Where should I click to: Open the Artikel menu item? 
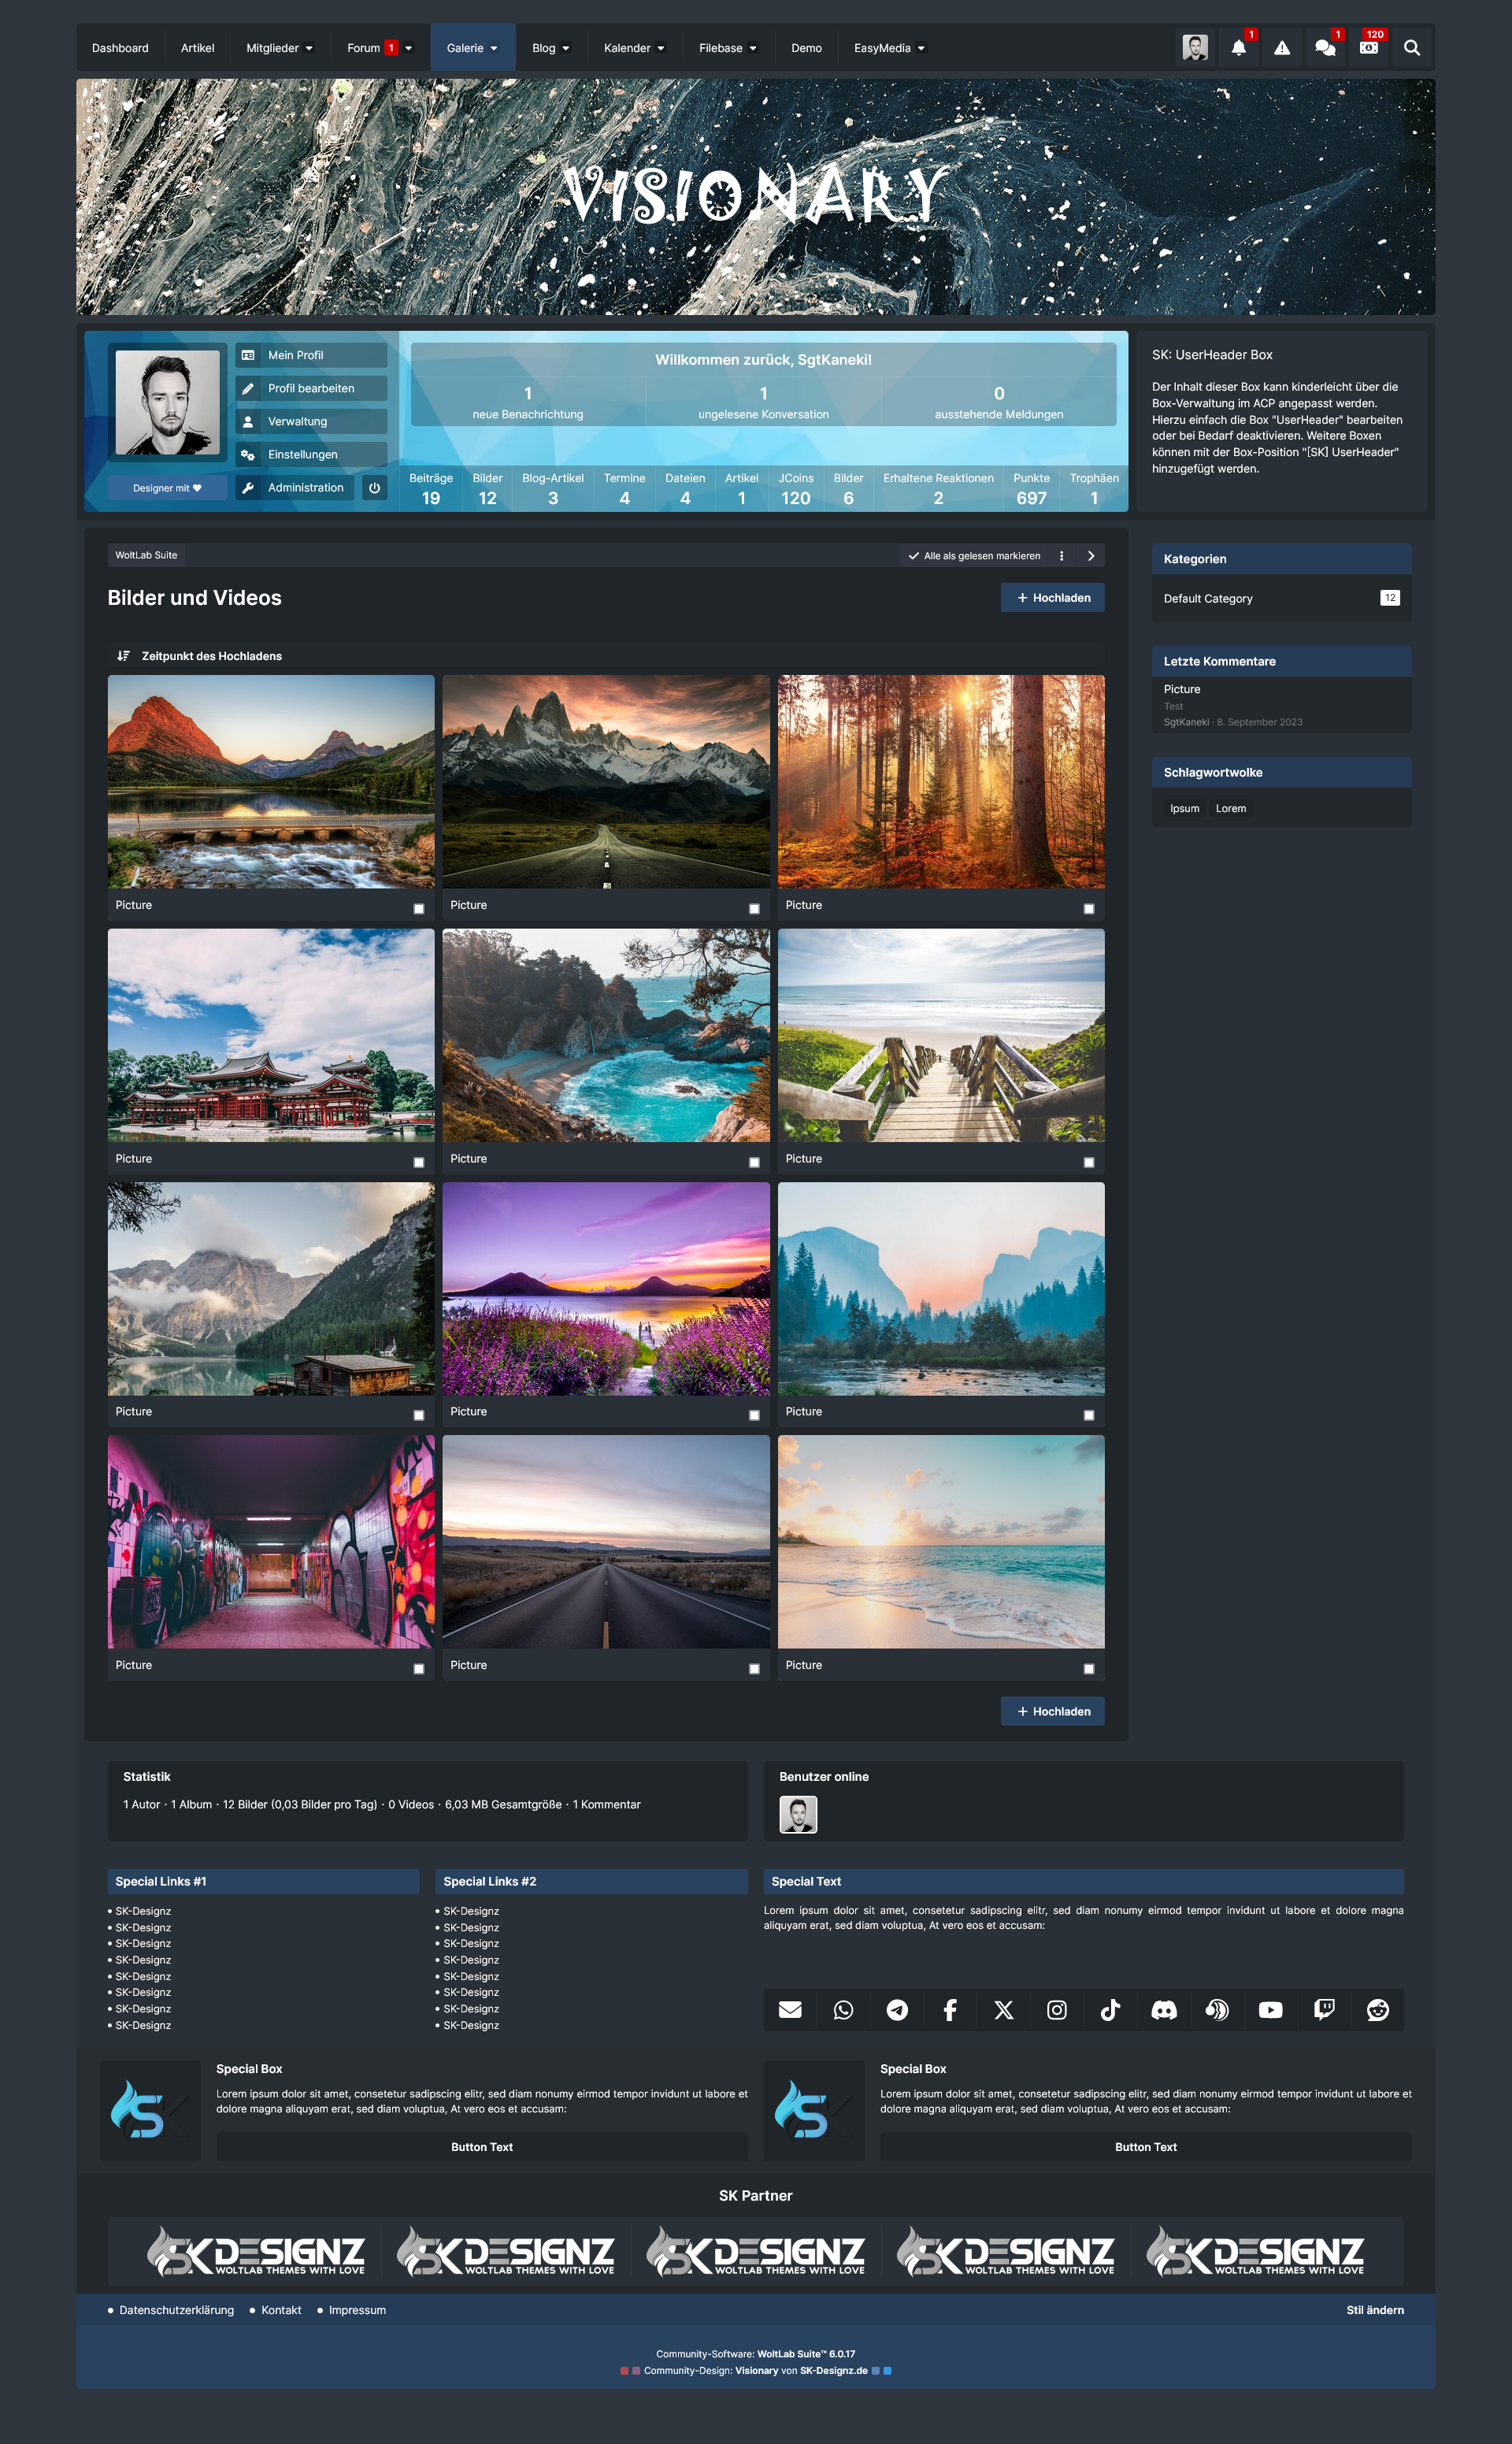coord(197,48)
